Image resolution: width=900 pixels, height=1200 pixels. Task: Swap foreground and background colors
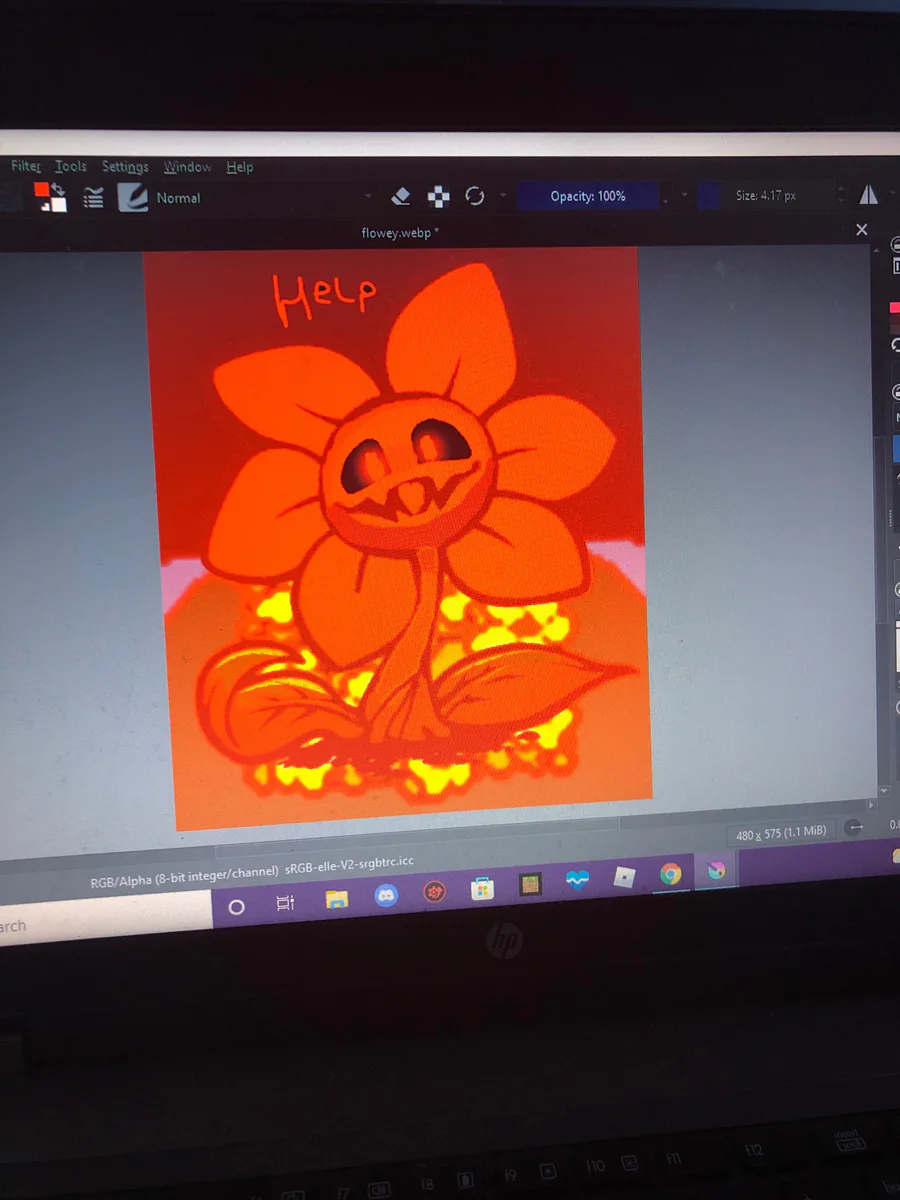tap(58, 189)
